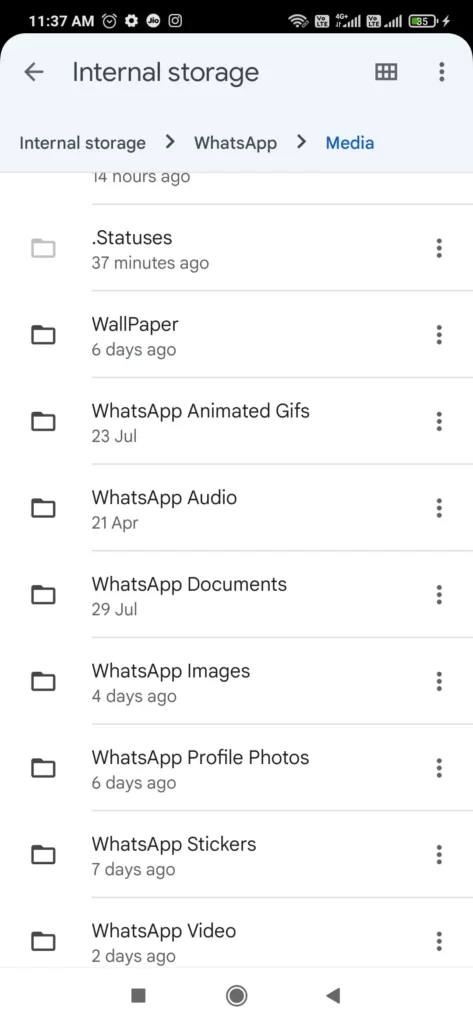Viewport: 473px width, 1024px height.
Task: Go to Internal storage in breadcrumb
Action: 82,143
